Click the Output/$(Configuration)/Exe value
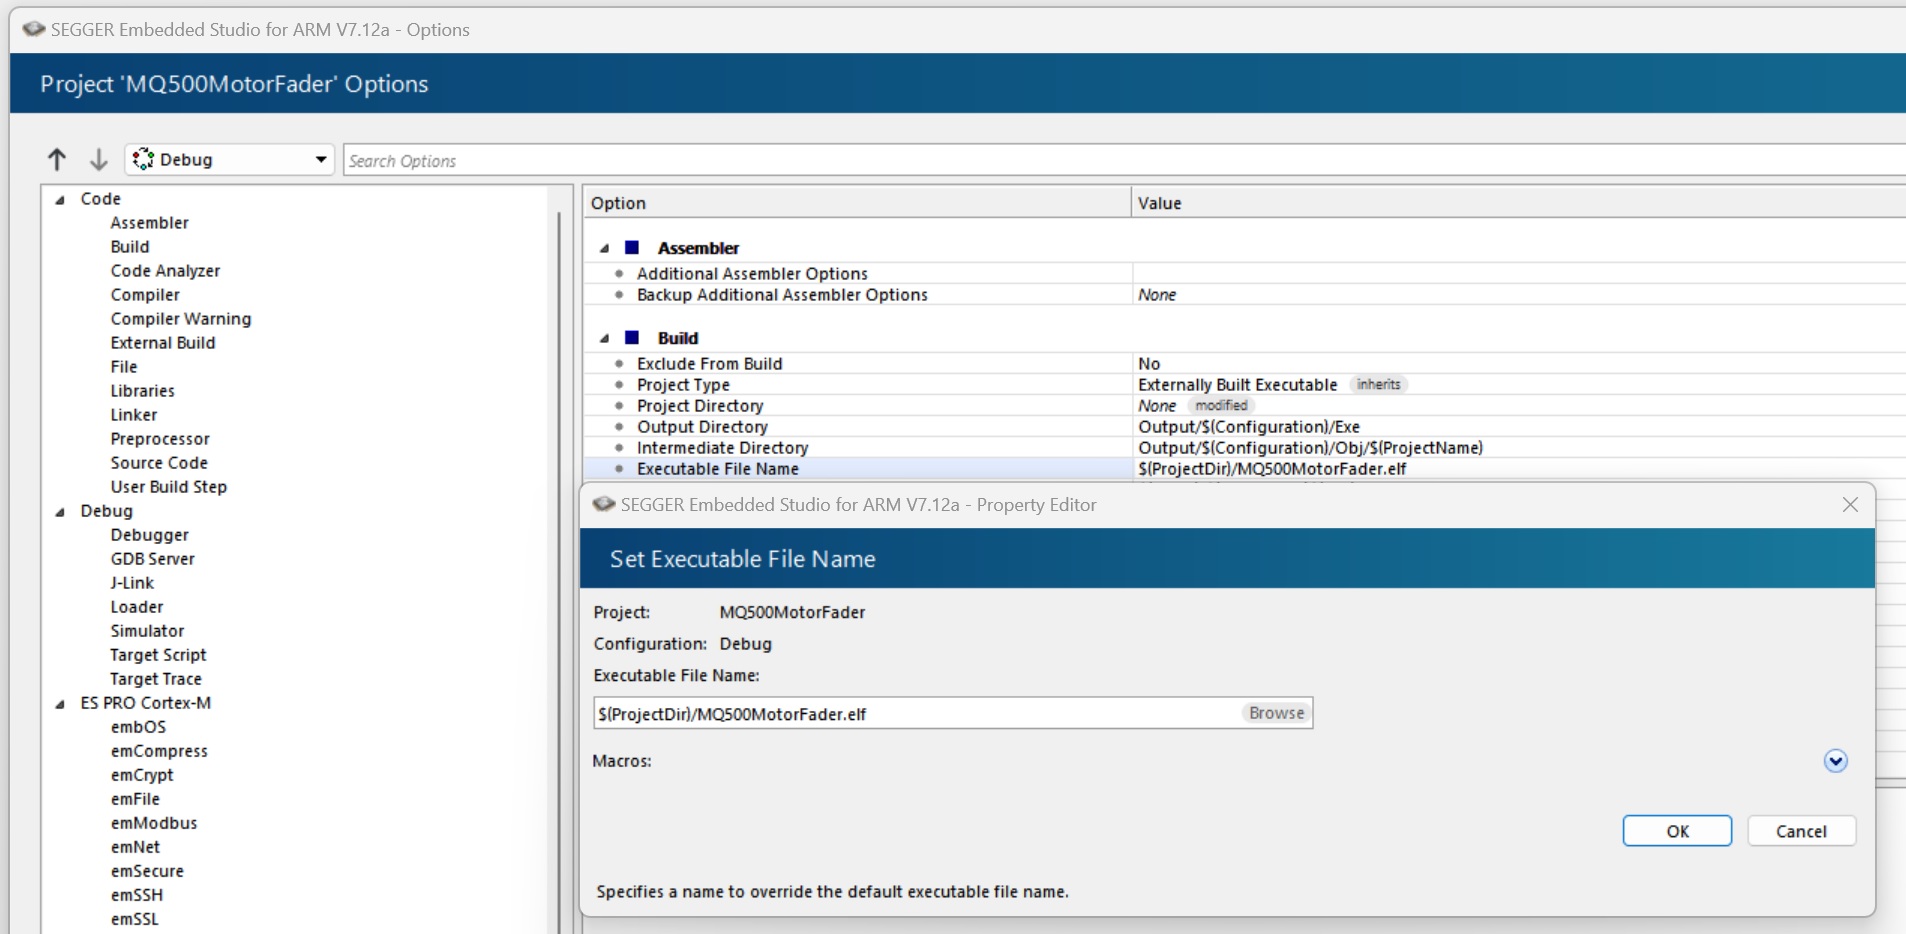This screenshot has width=1906, height=934. [1249, 426]
